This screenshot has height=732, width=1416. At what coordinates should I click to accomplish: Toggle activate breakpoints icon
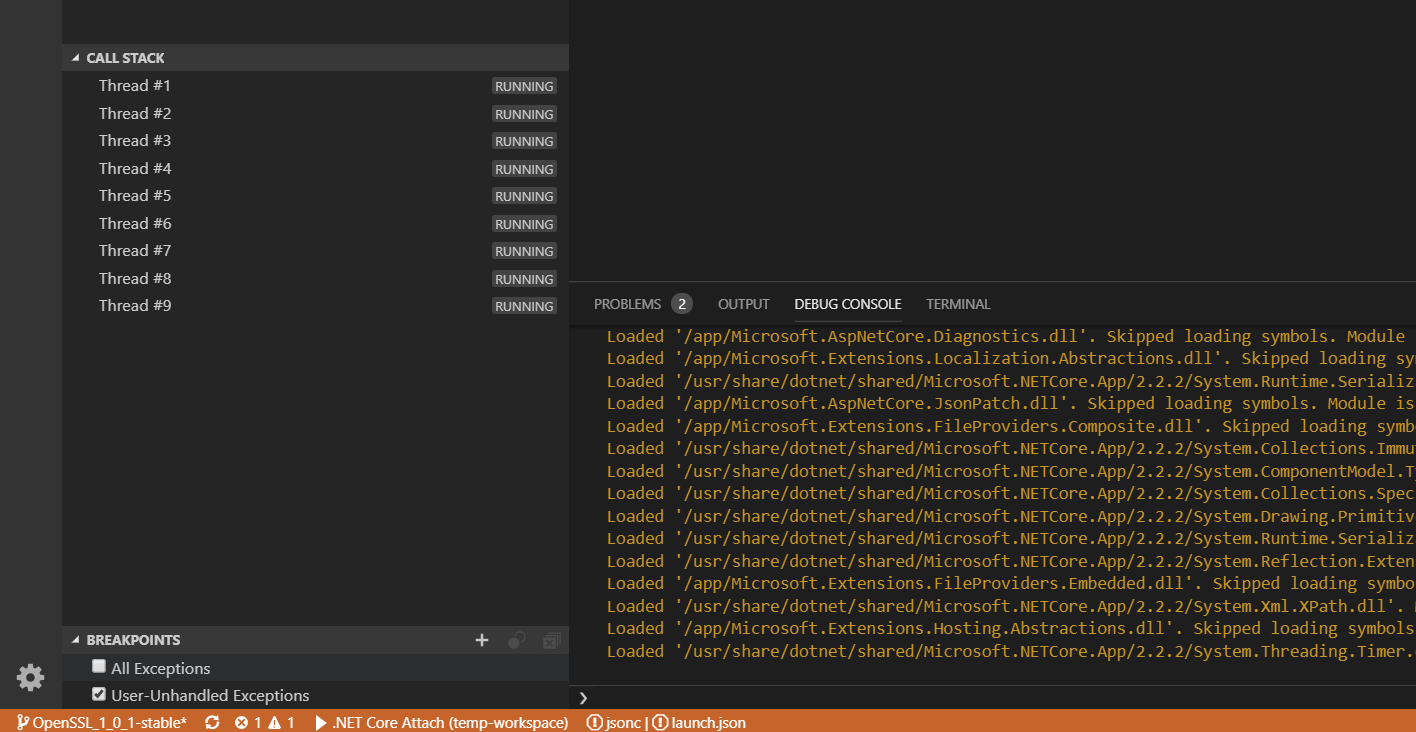click(x=517, y=640)
